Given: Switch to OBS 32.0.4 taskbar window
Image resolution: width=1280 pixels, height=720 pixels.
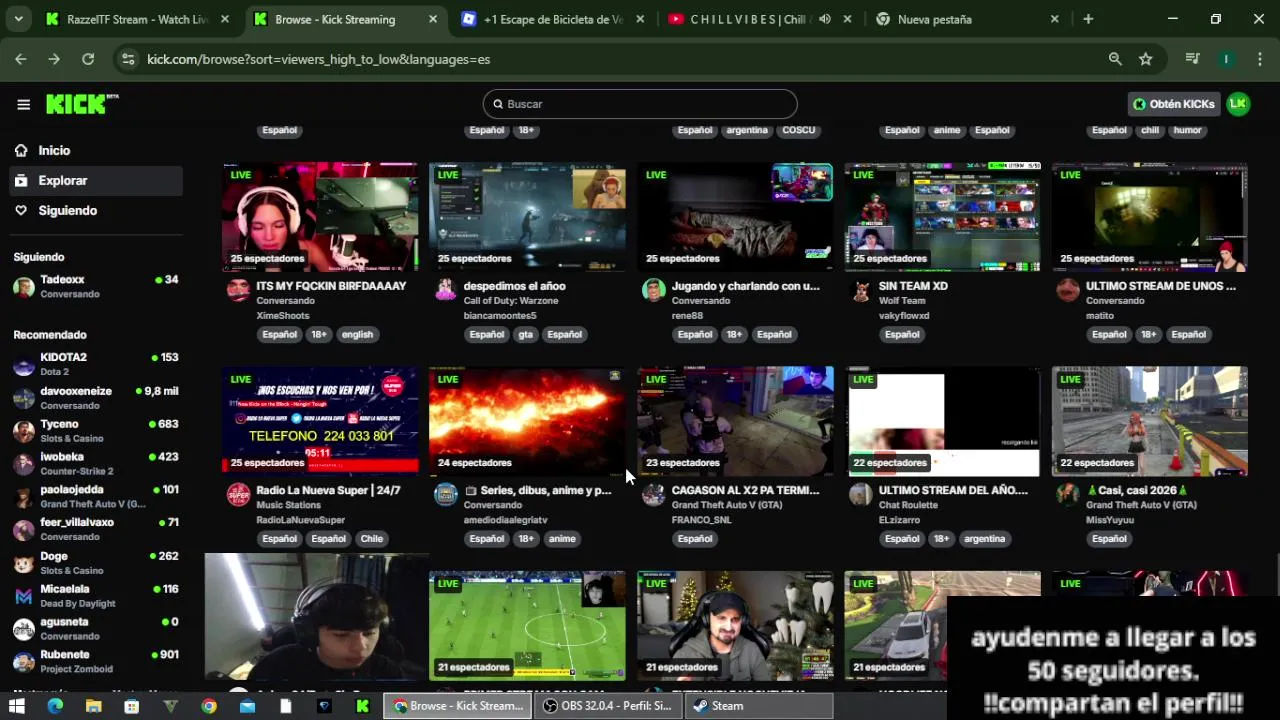Looking at the screenshot, I should tap(609, 706).
